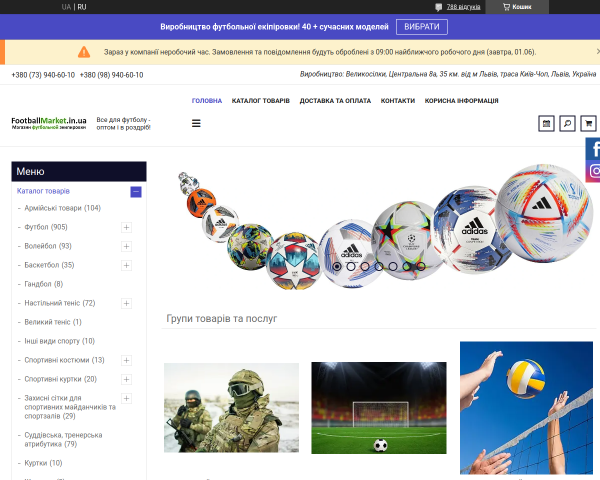Open Інші види спорту (10) category
The image size is (600, 480).
(60, 341)
